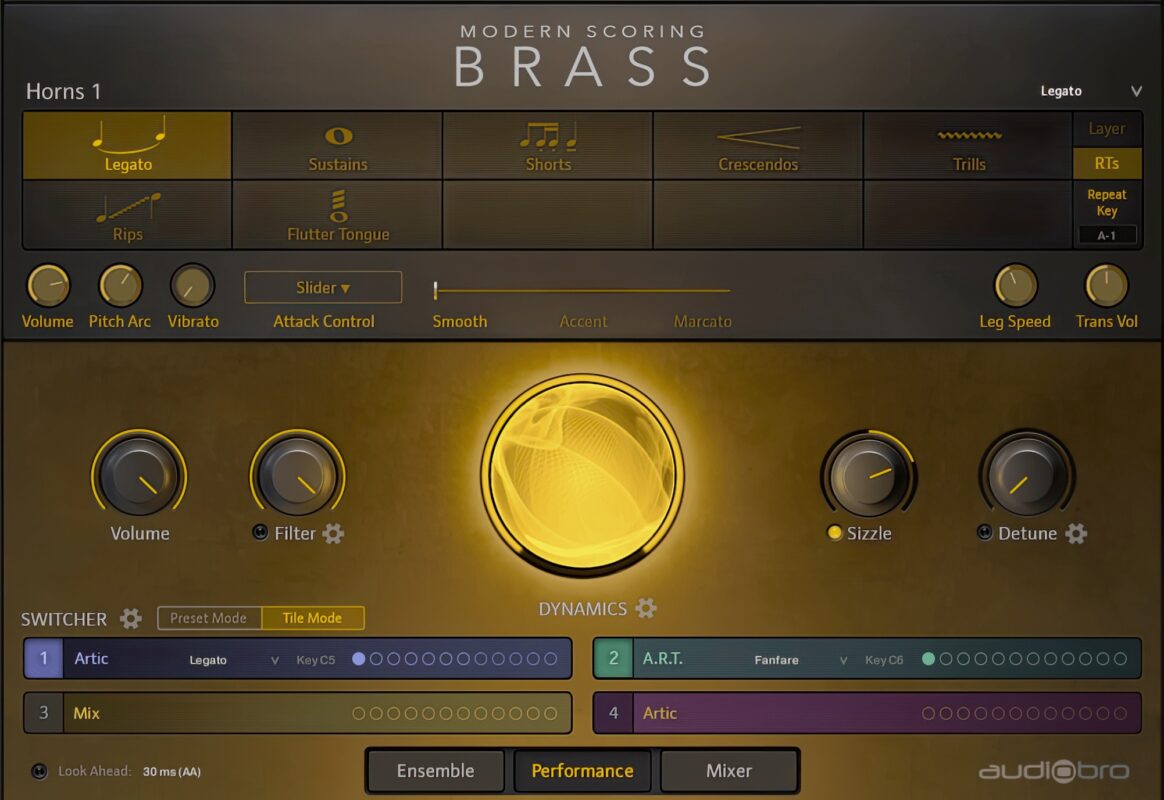
Task: Choose the Shorts articulation tile
Action: (548, 145)
